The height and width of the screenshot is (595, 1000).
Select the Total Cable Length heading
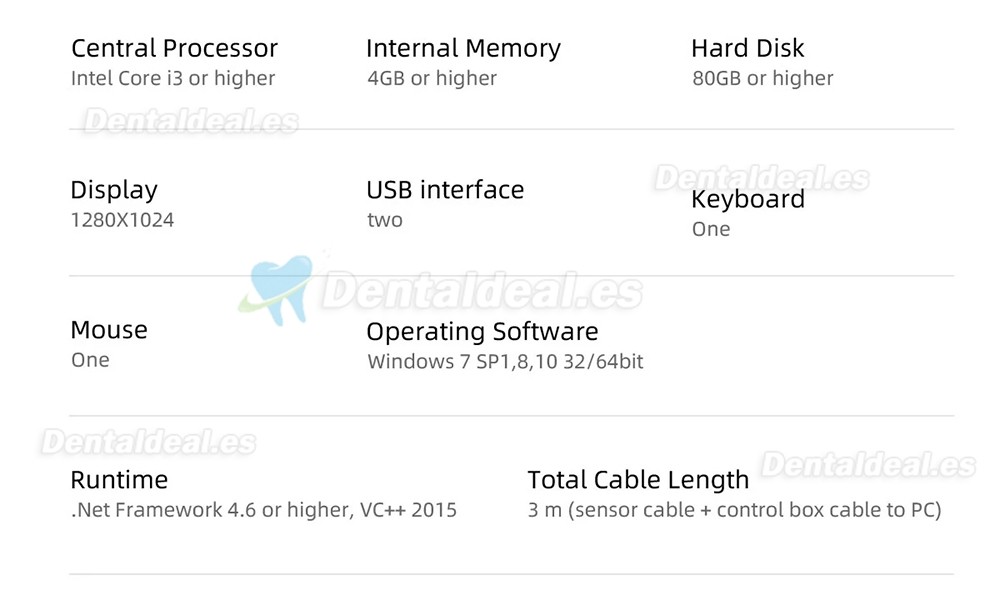coord(638,480)
